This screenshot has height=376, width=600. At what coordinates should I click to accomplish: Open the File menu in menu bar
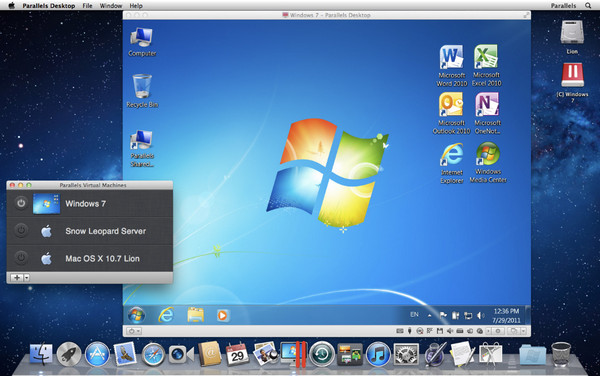click(87, 6)
